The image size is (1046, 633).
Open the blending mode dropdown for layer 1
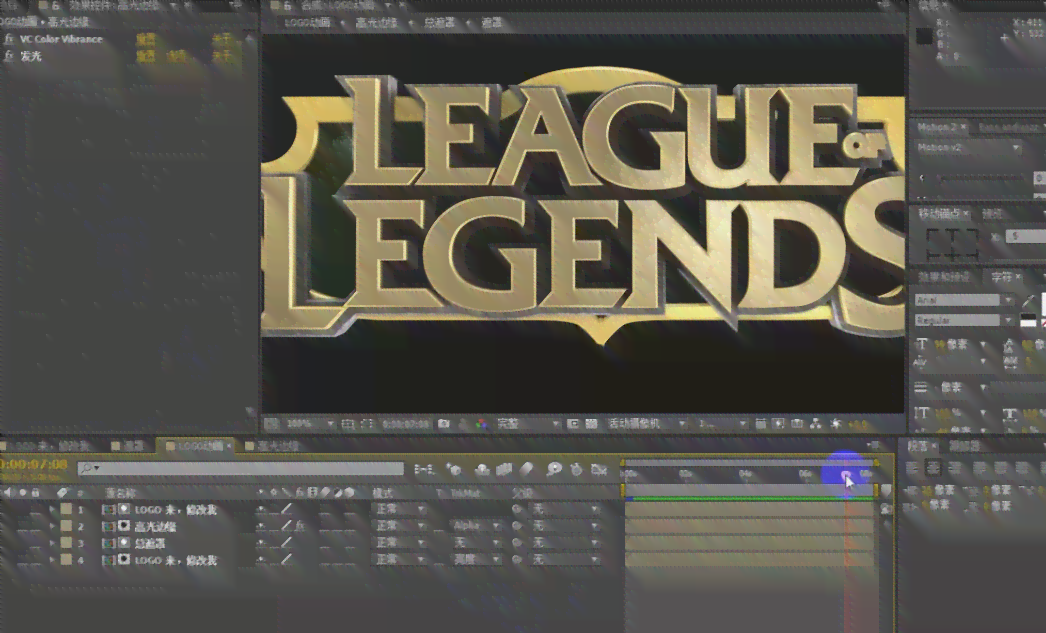(x=399, y=510)
